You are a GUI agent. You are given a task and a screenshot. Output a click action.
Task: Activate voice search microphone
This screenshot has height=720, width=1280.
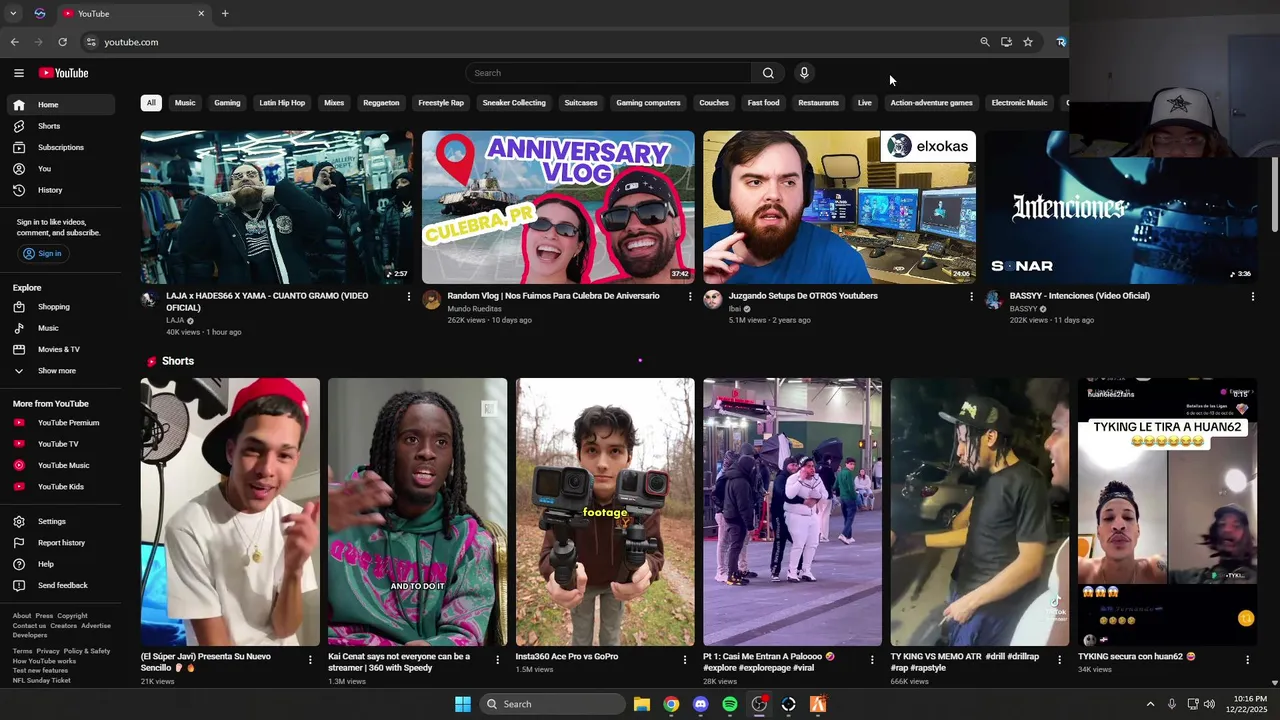point(804,73)
